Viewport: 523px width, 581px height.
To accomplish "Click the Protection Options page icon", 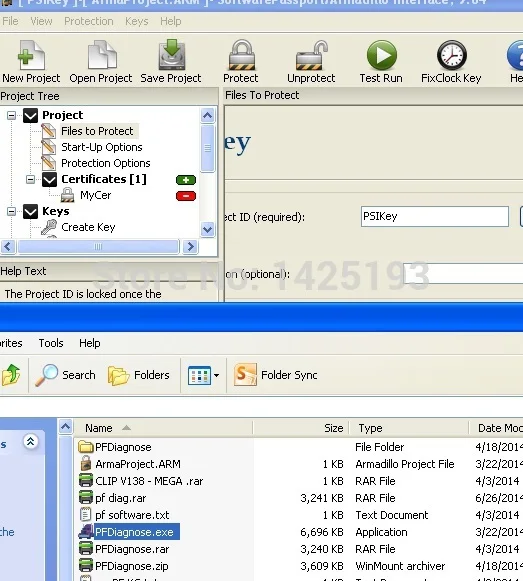I will (49, 163).
